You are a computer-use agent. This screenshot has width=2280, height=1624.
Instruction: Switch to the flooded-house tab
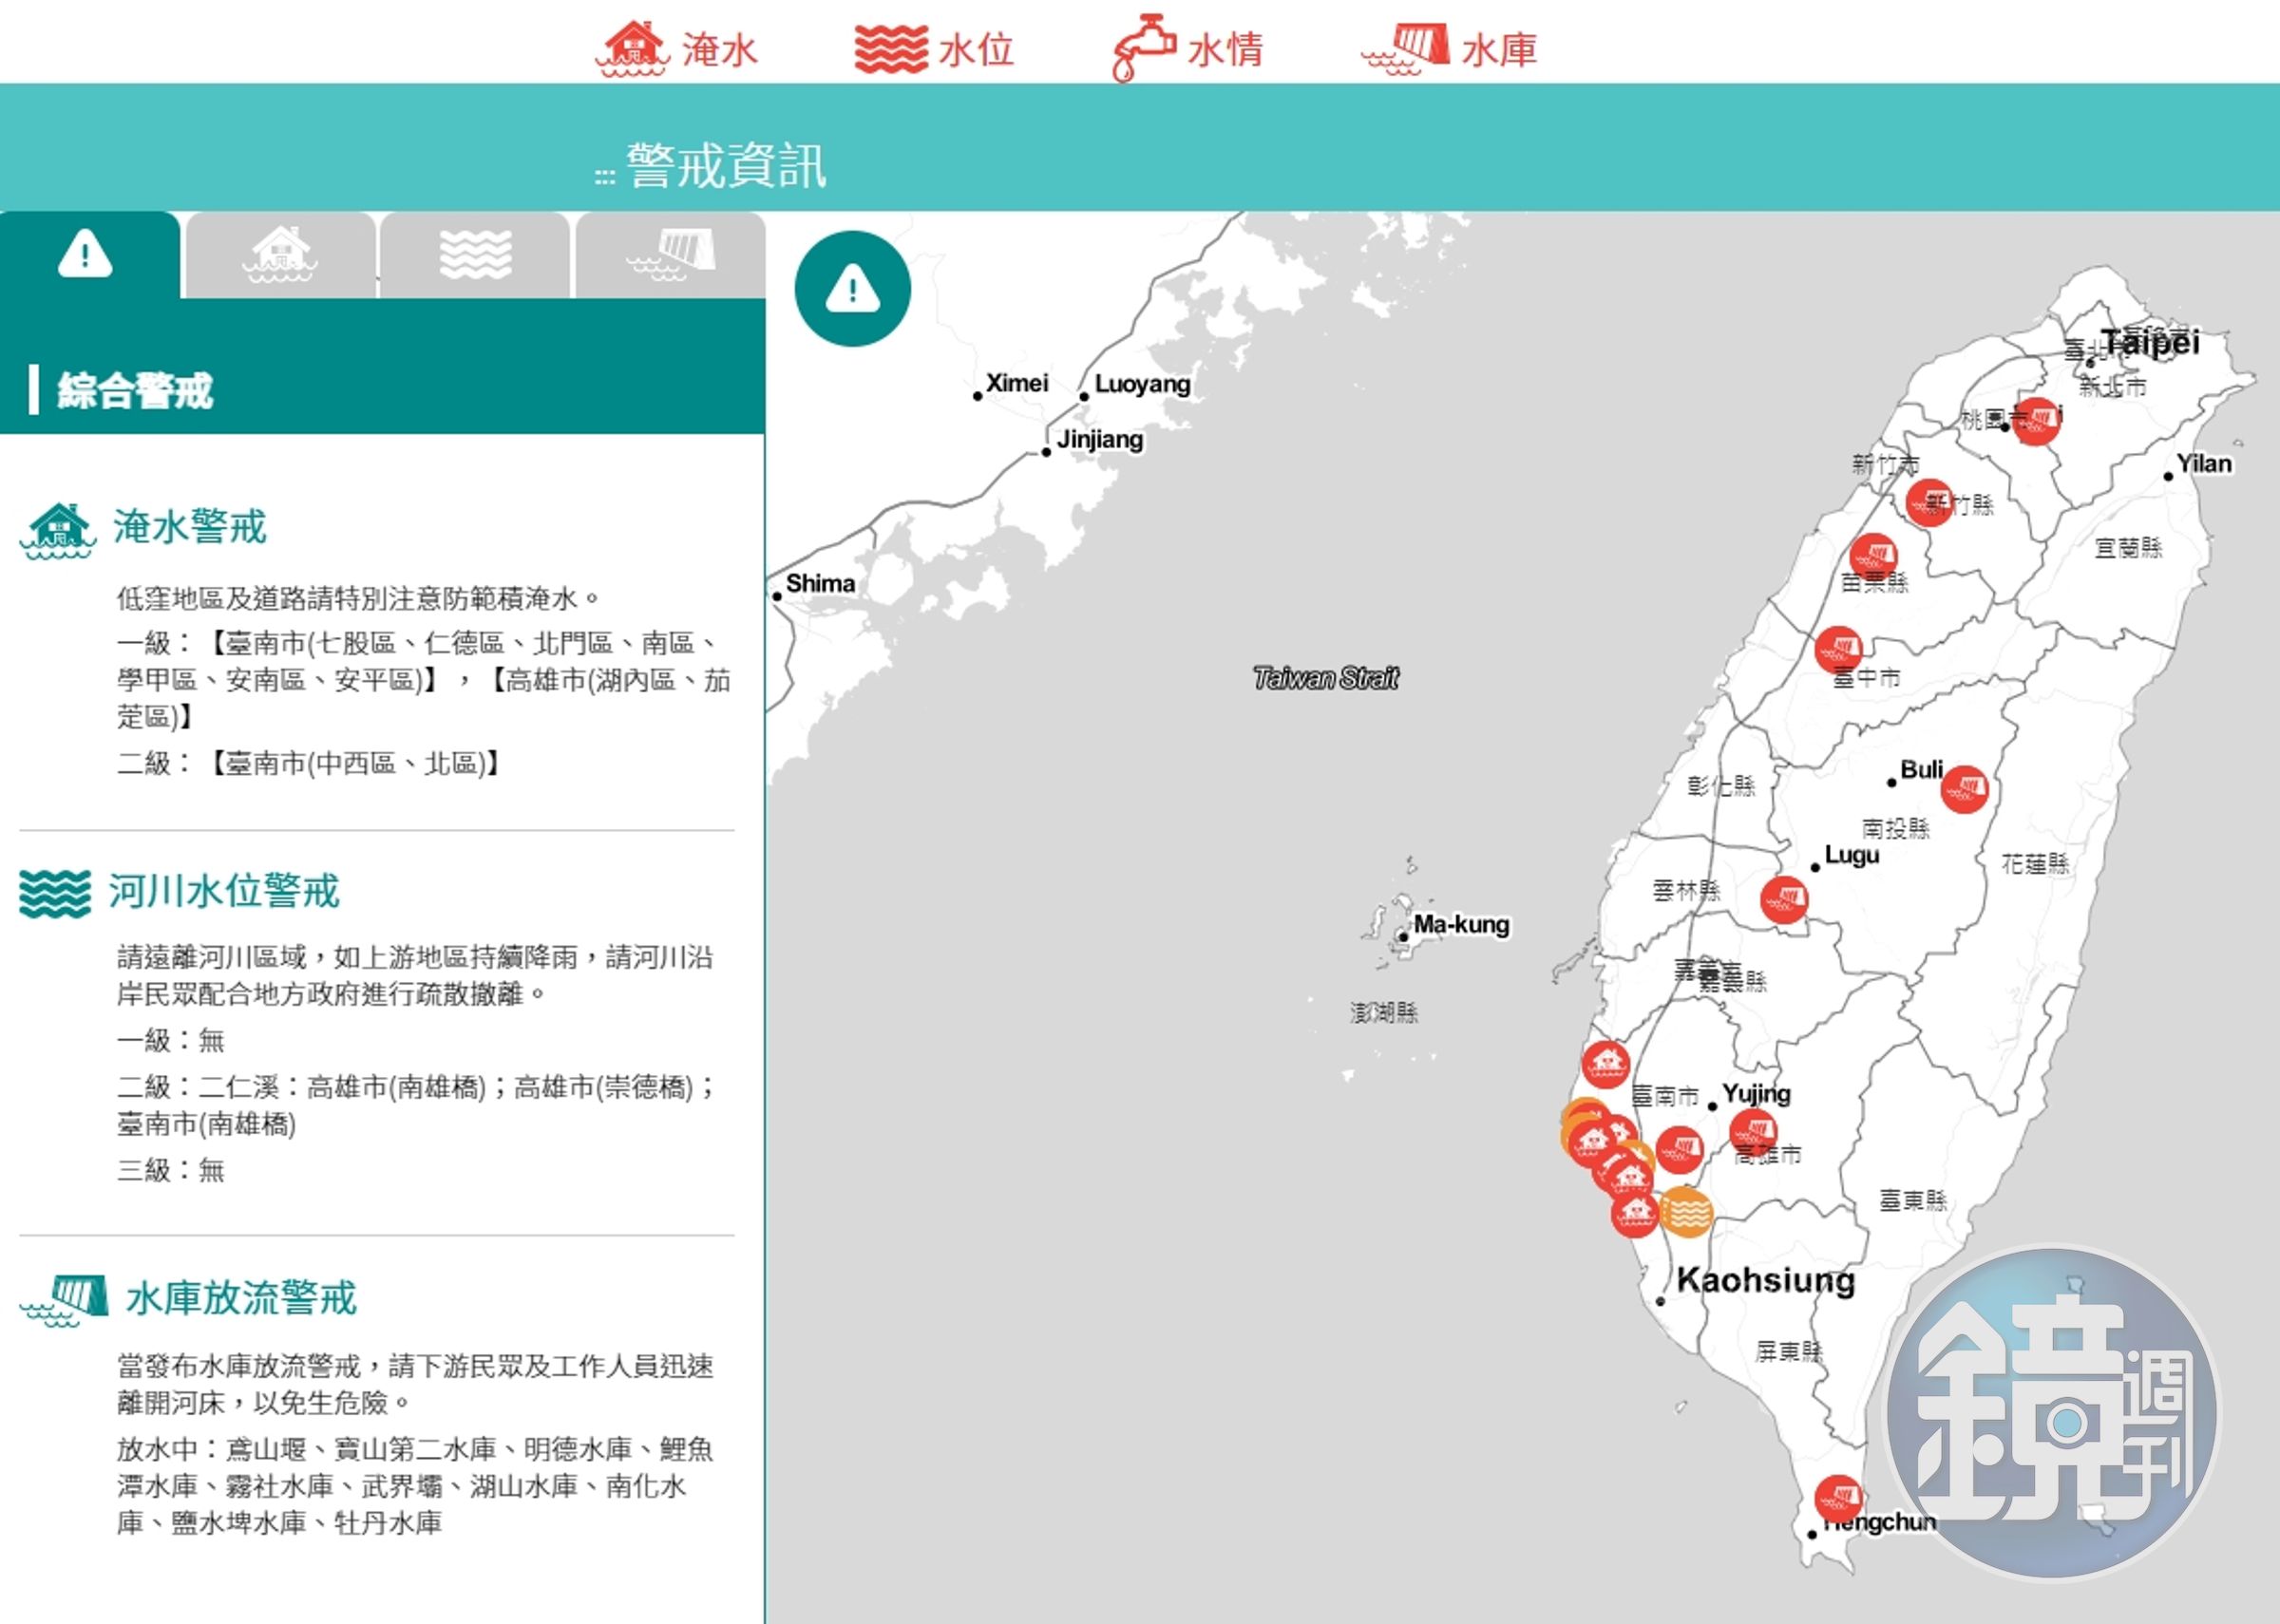pos(280,254)
